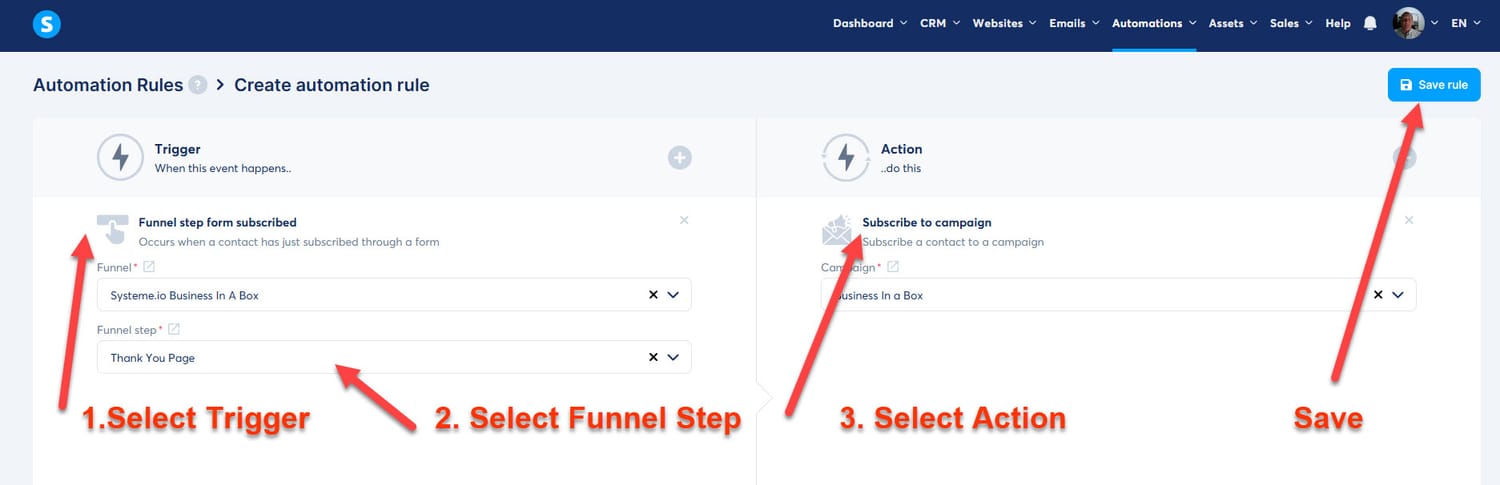Remove the Subscribe to campaign action
Screen dimensions: 1500x485
point(1409,220)
